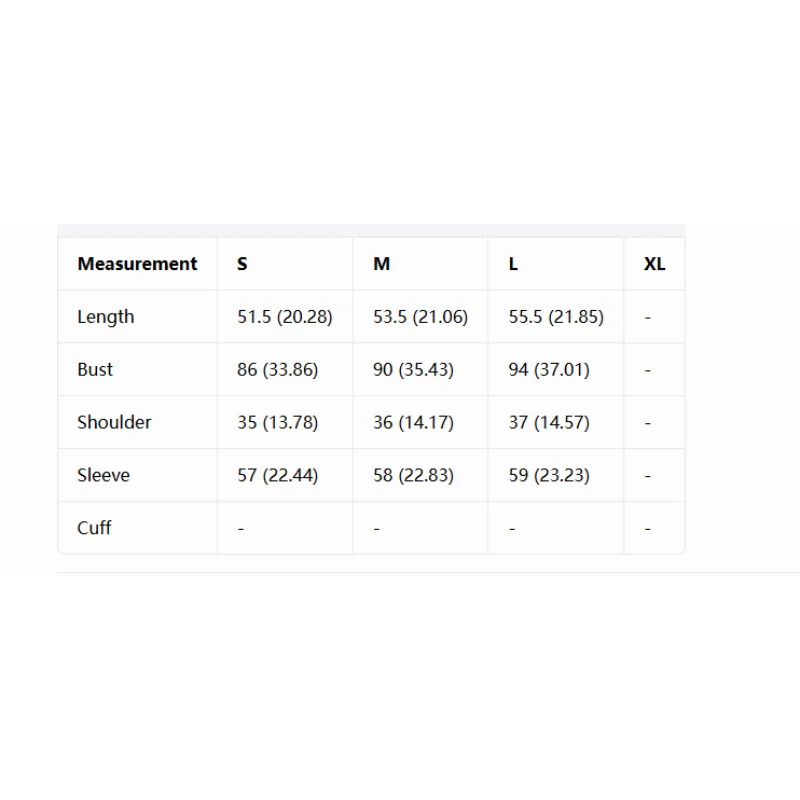800x800 pixels.
Task: Select the L size column header
Action: pyautogui.click(x=513, y=264)
